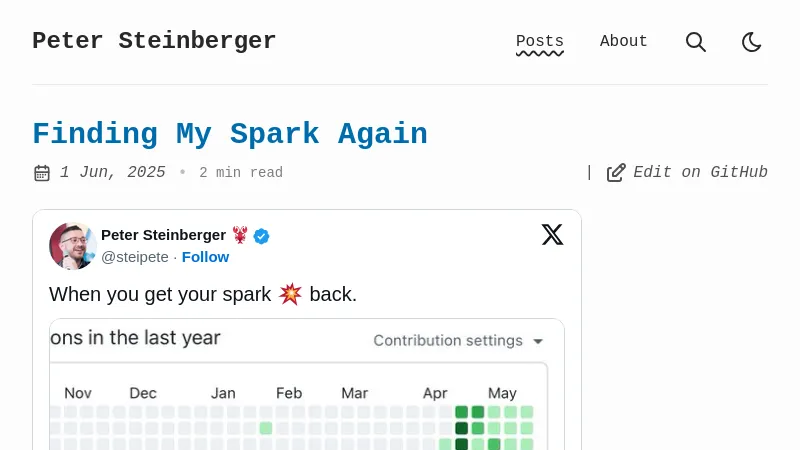Viewport: 800px width, 450px height.
Task: Click the pencil edit icon
Action: (x=616, y=173)
